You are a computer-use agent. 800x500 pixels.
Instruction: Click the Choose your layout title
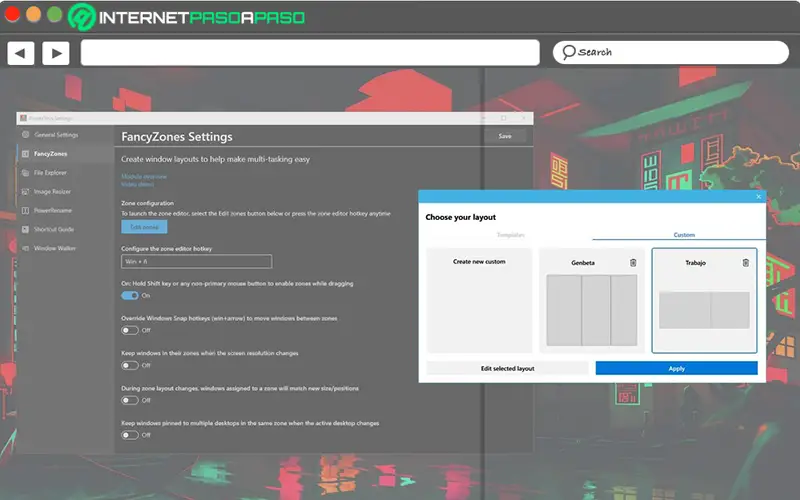click(x=461, y=217)
